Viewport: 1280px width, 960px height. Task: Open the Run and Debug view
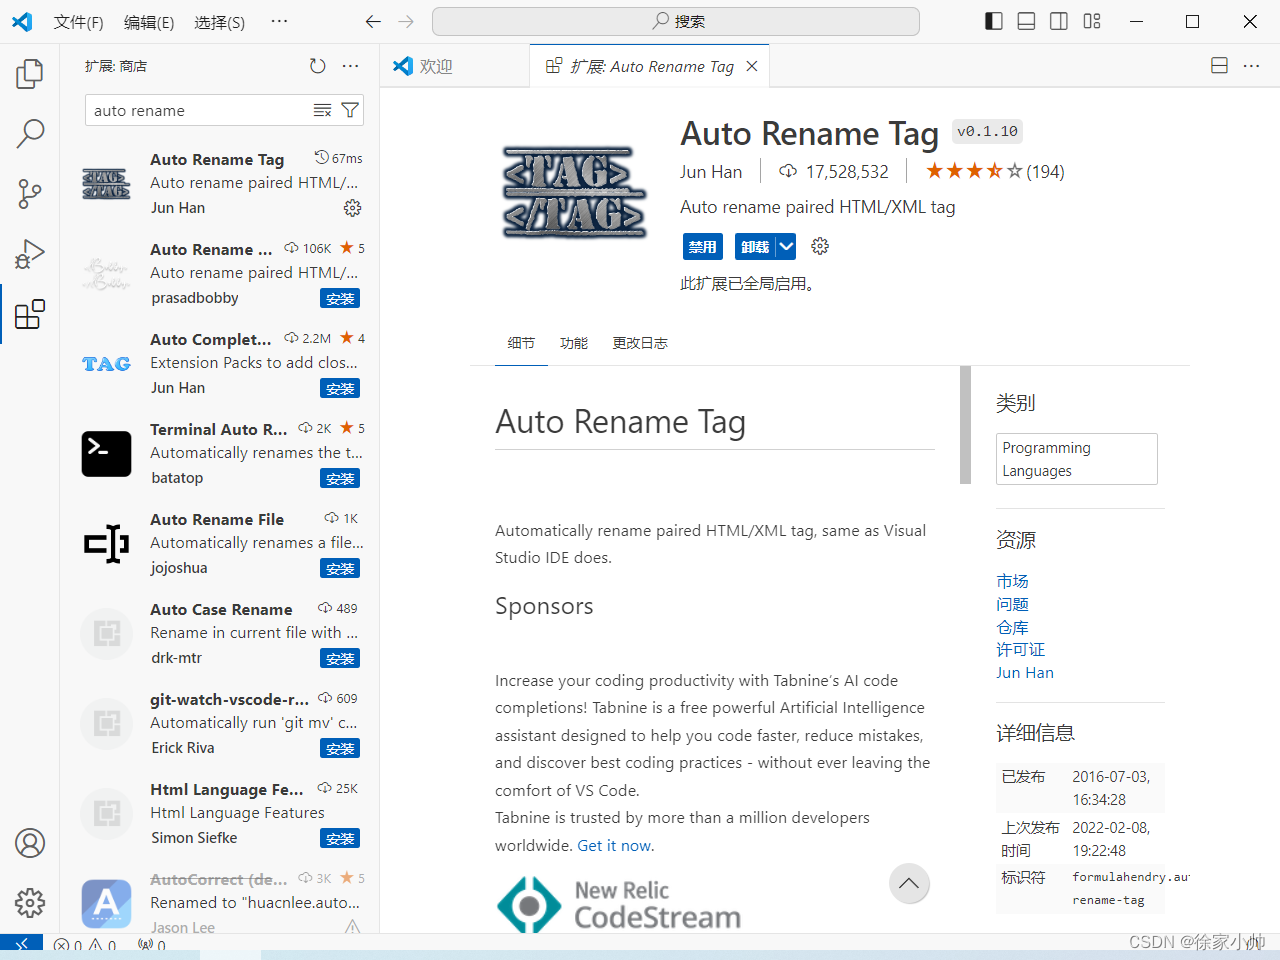coord(30,254)
